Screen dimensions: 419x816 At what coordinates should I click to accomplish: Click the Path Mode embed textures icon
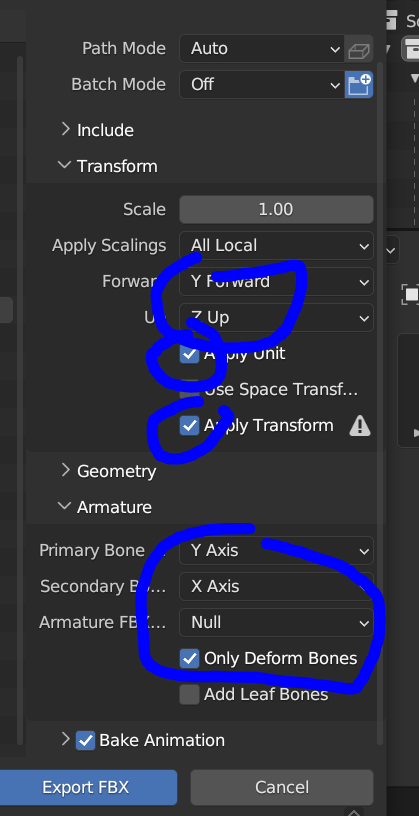coord(359,49)
